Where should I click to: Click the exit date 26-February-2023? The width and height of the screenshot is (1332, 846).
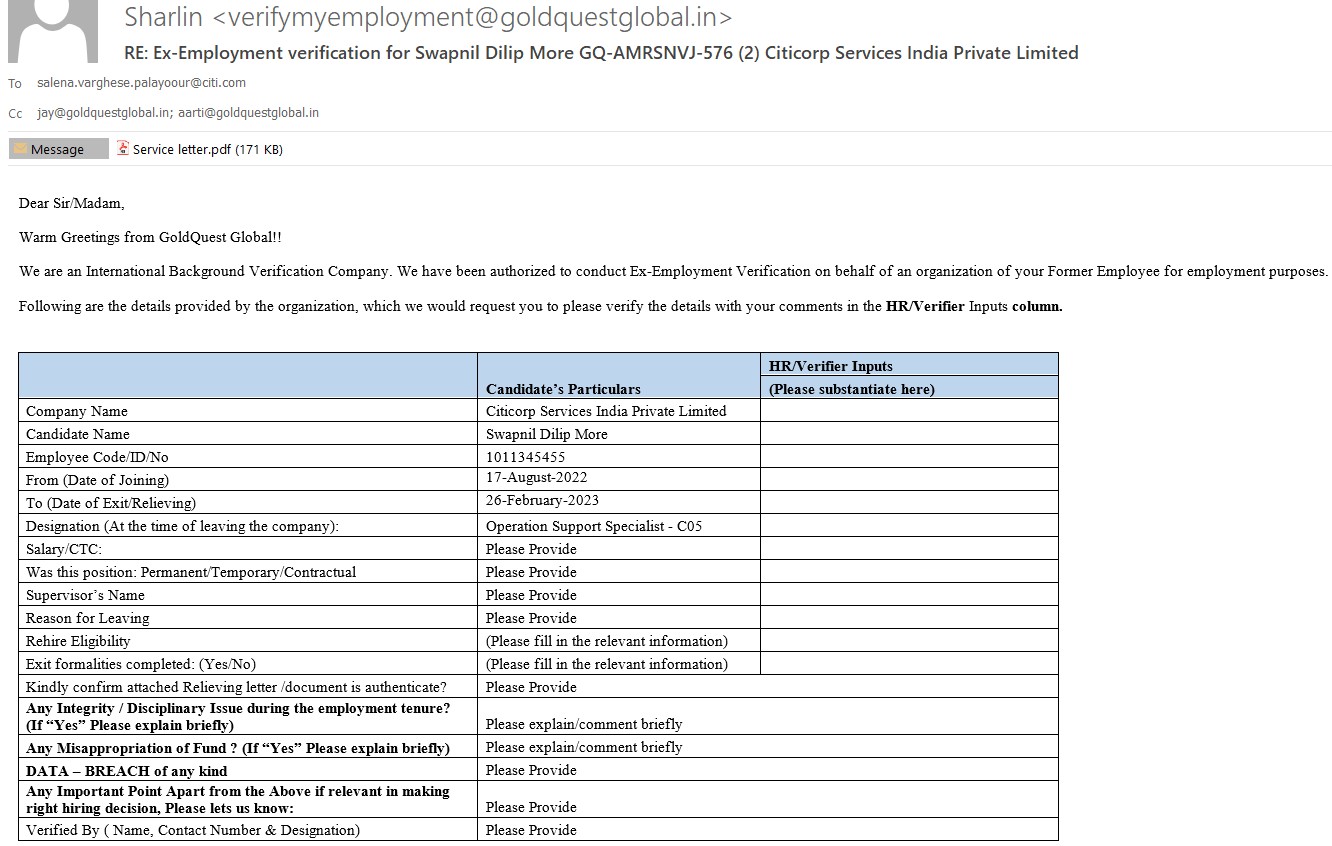tap(543, 501)
